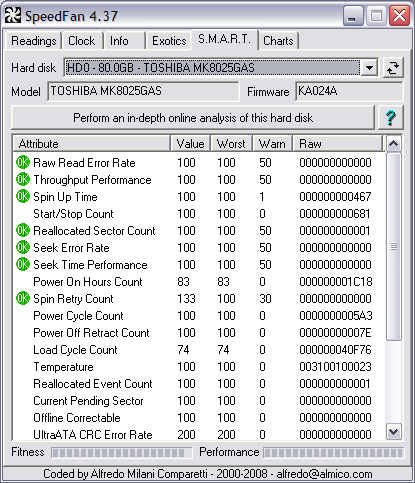Open the Exotics tab
The height and width of the screenshot is (483, 415).
click(169, 41)
